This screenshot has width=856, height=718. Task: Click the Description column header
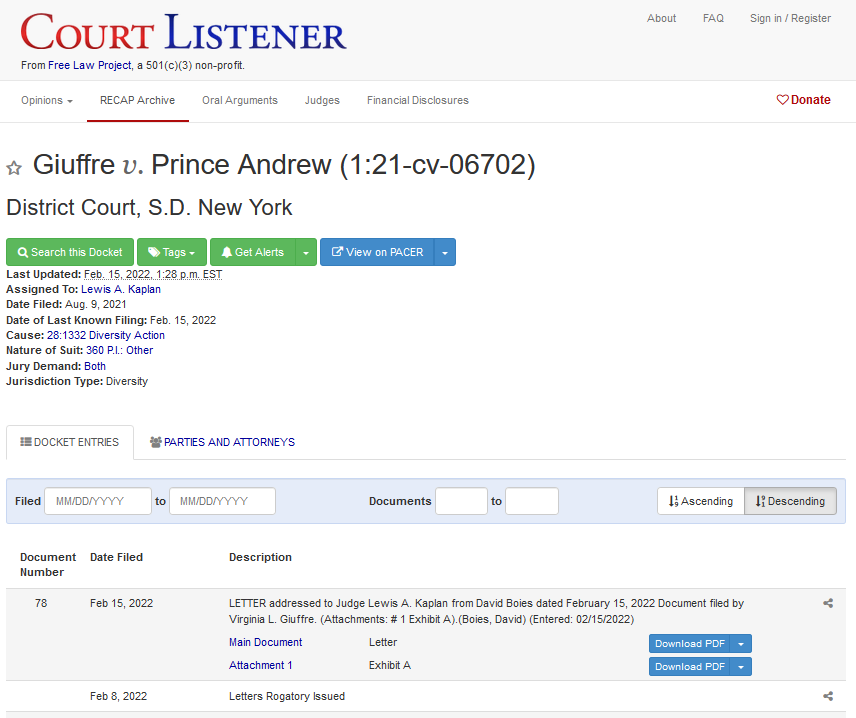coord(260,557)
